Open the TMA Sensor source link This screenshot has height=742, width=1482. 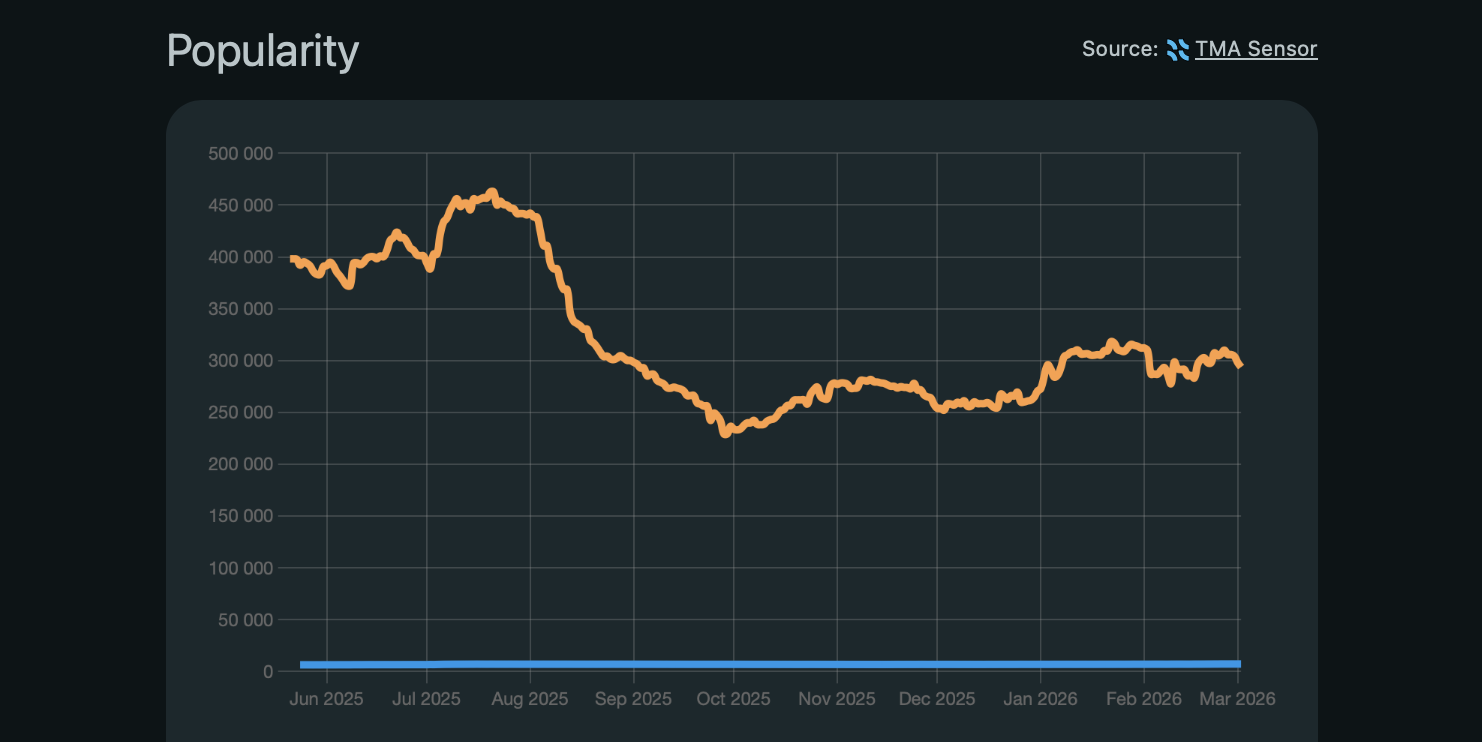[1256, 49]
